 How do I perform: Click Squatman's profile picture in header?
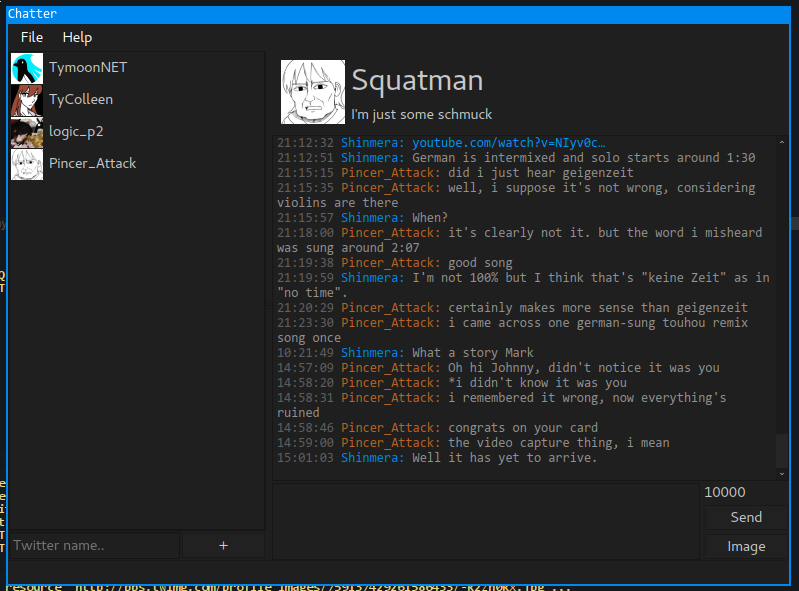pyautogui.click(x=313, y=92)
